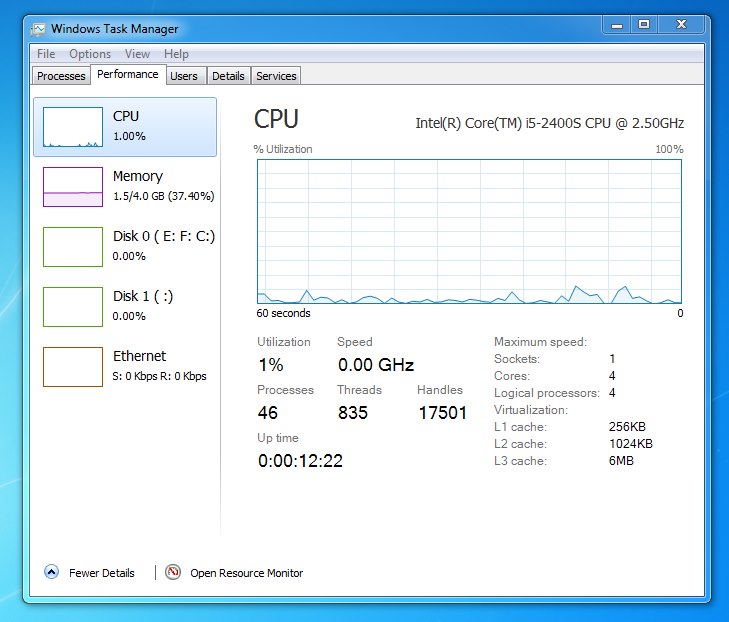Viewport: 729px width, 622px height.
Task: Click the S: 0 Kbps R: 0 Kbps value
Action: 159,376
